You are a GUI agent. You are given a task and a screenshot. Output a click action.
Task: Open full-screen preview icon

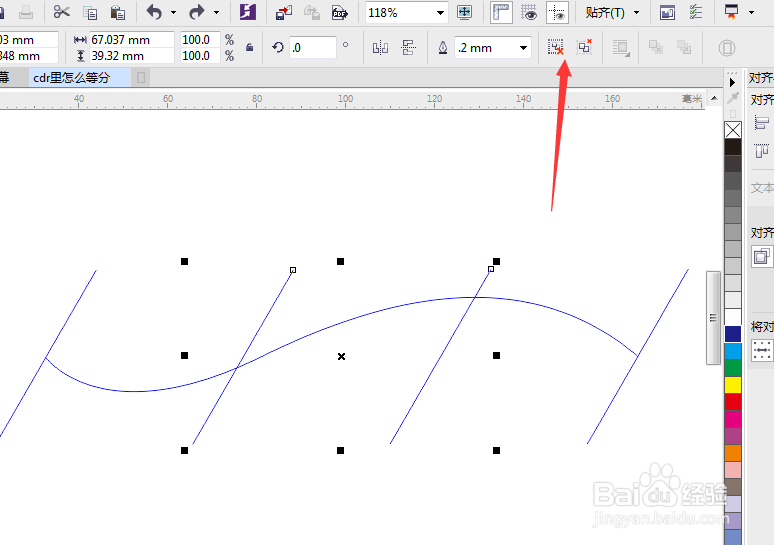coord(464,12)
